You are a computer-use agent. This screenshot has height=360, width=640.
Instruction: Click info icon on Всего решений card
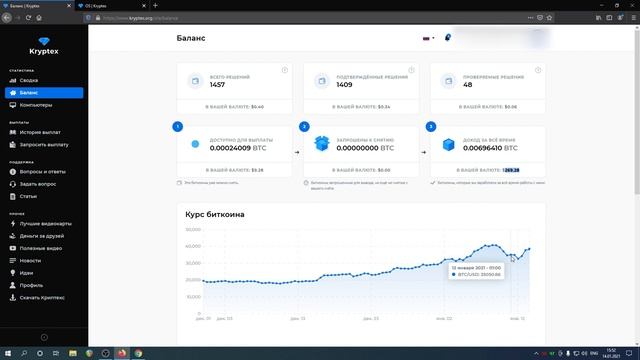[x=284, y=70]
